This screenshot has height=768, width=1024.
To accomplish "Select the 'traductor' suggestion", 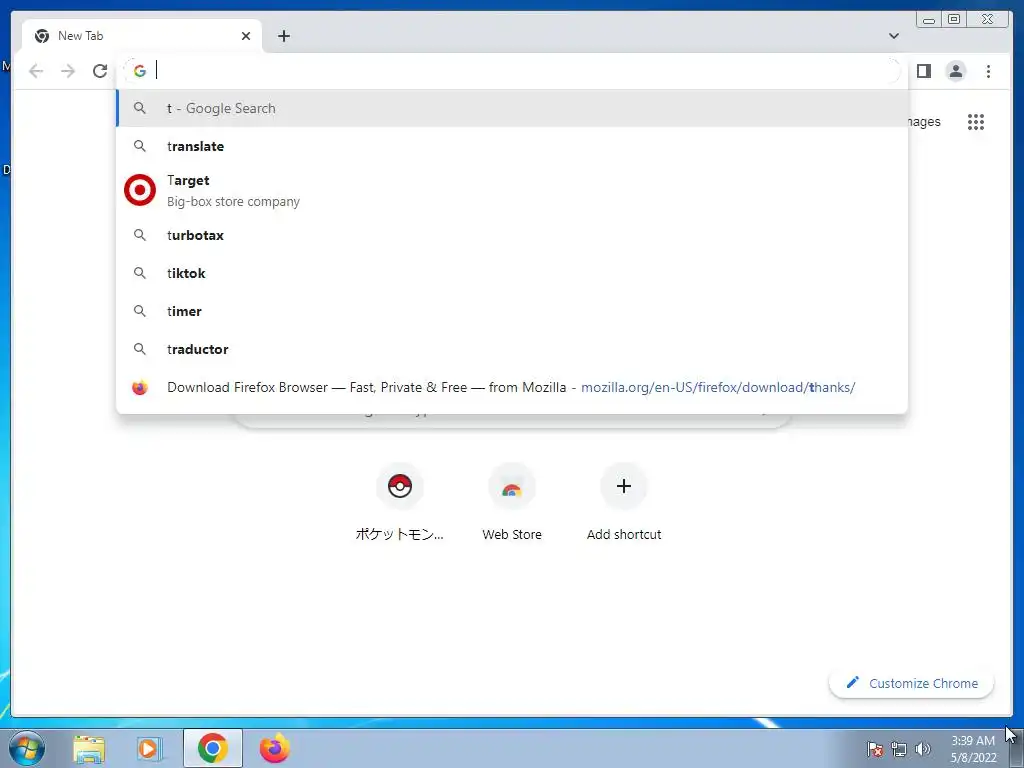I will coord(512,349).
